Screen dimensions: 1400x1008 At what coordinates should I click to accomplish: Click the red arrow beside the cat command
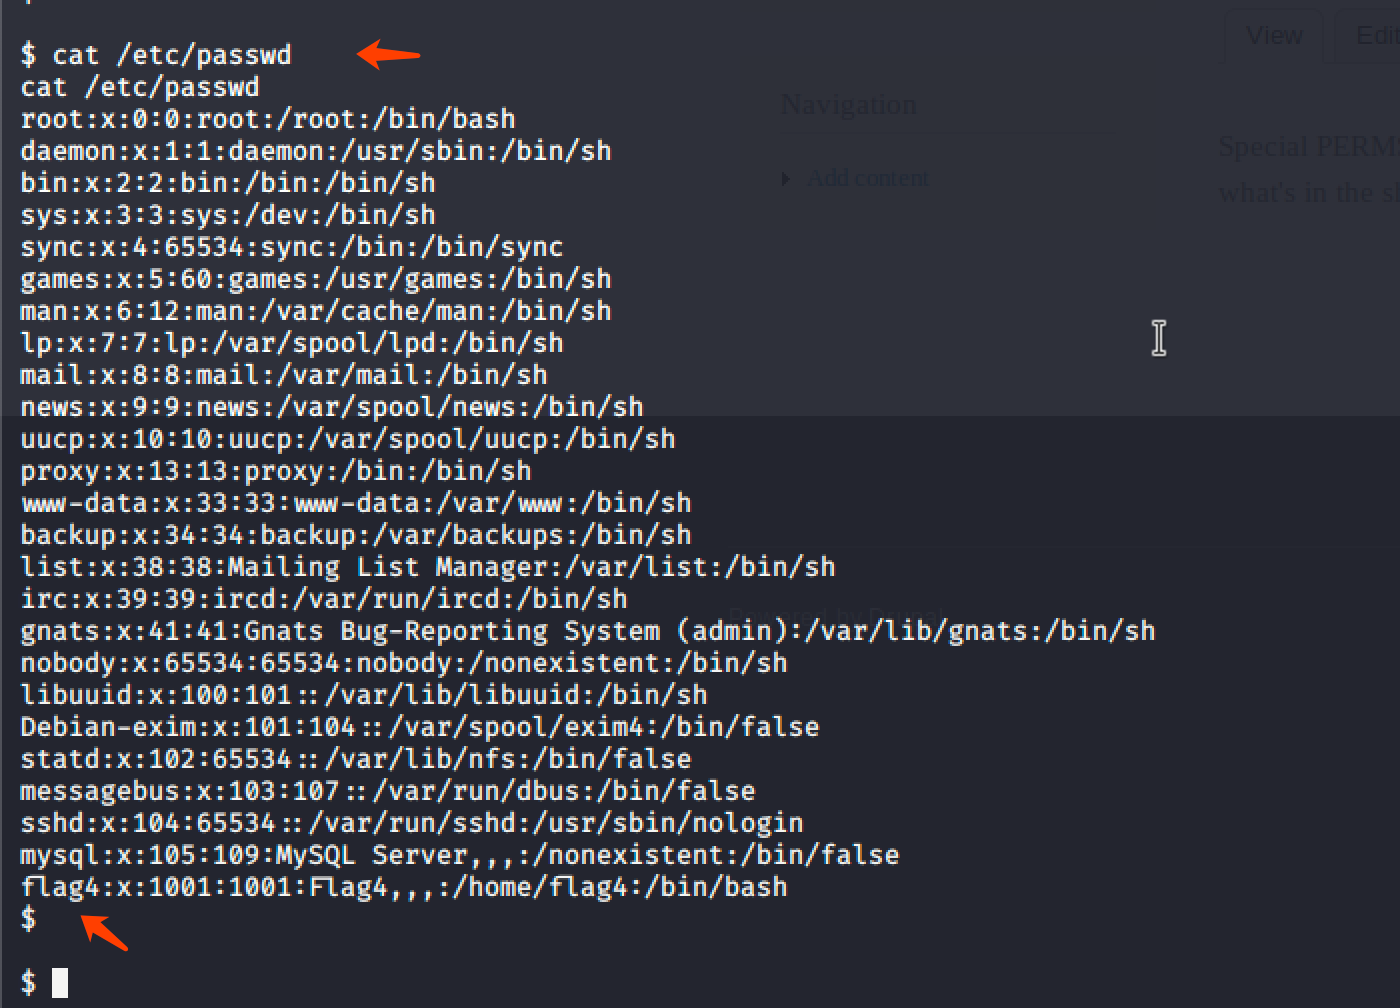[388, 54]
